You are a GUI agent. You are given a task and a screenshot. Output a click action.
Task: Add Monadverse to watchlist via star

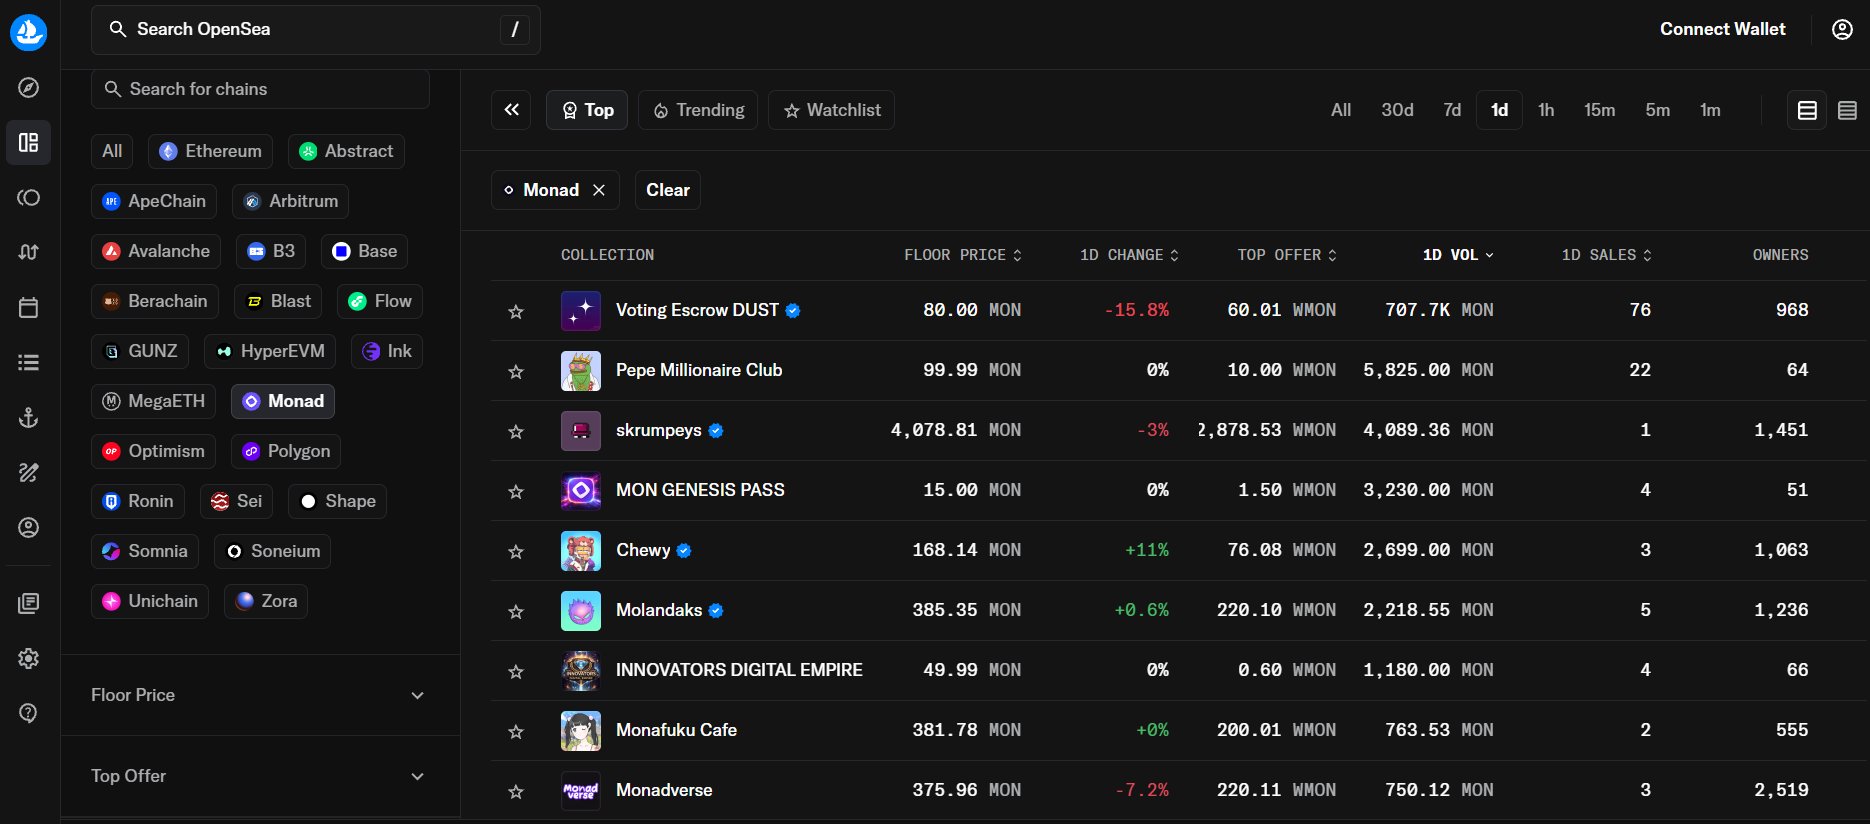(x=516, y=792)
